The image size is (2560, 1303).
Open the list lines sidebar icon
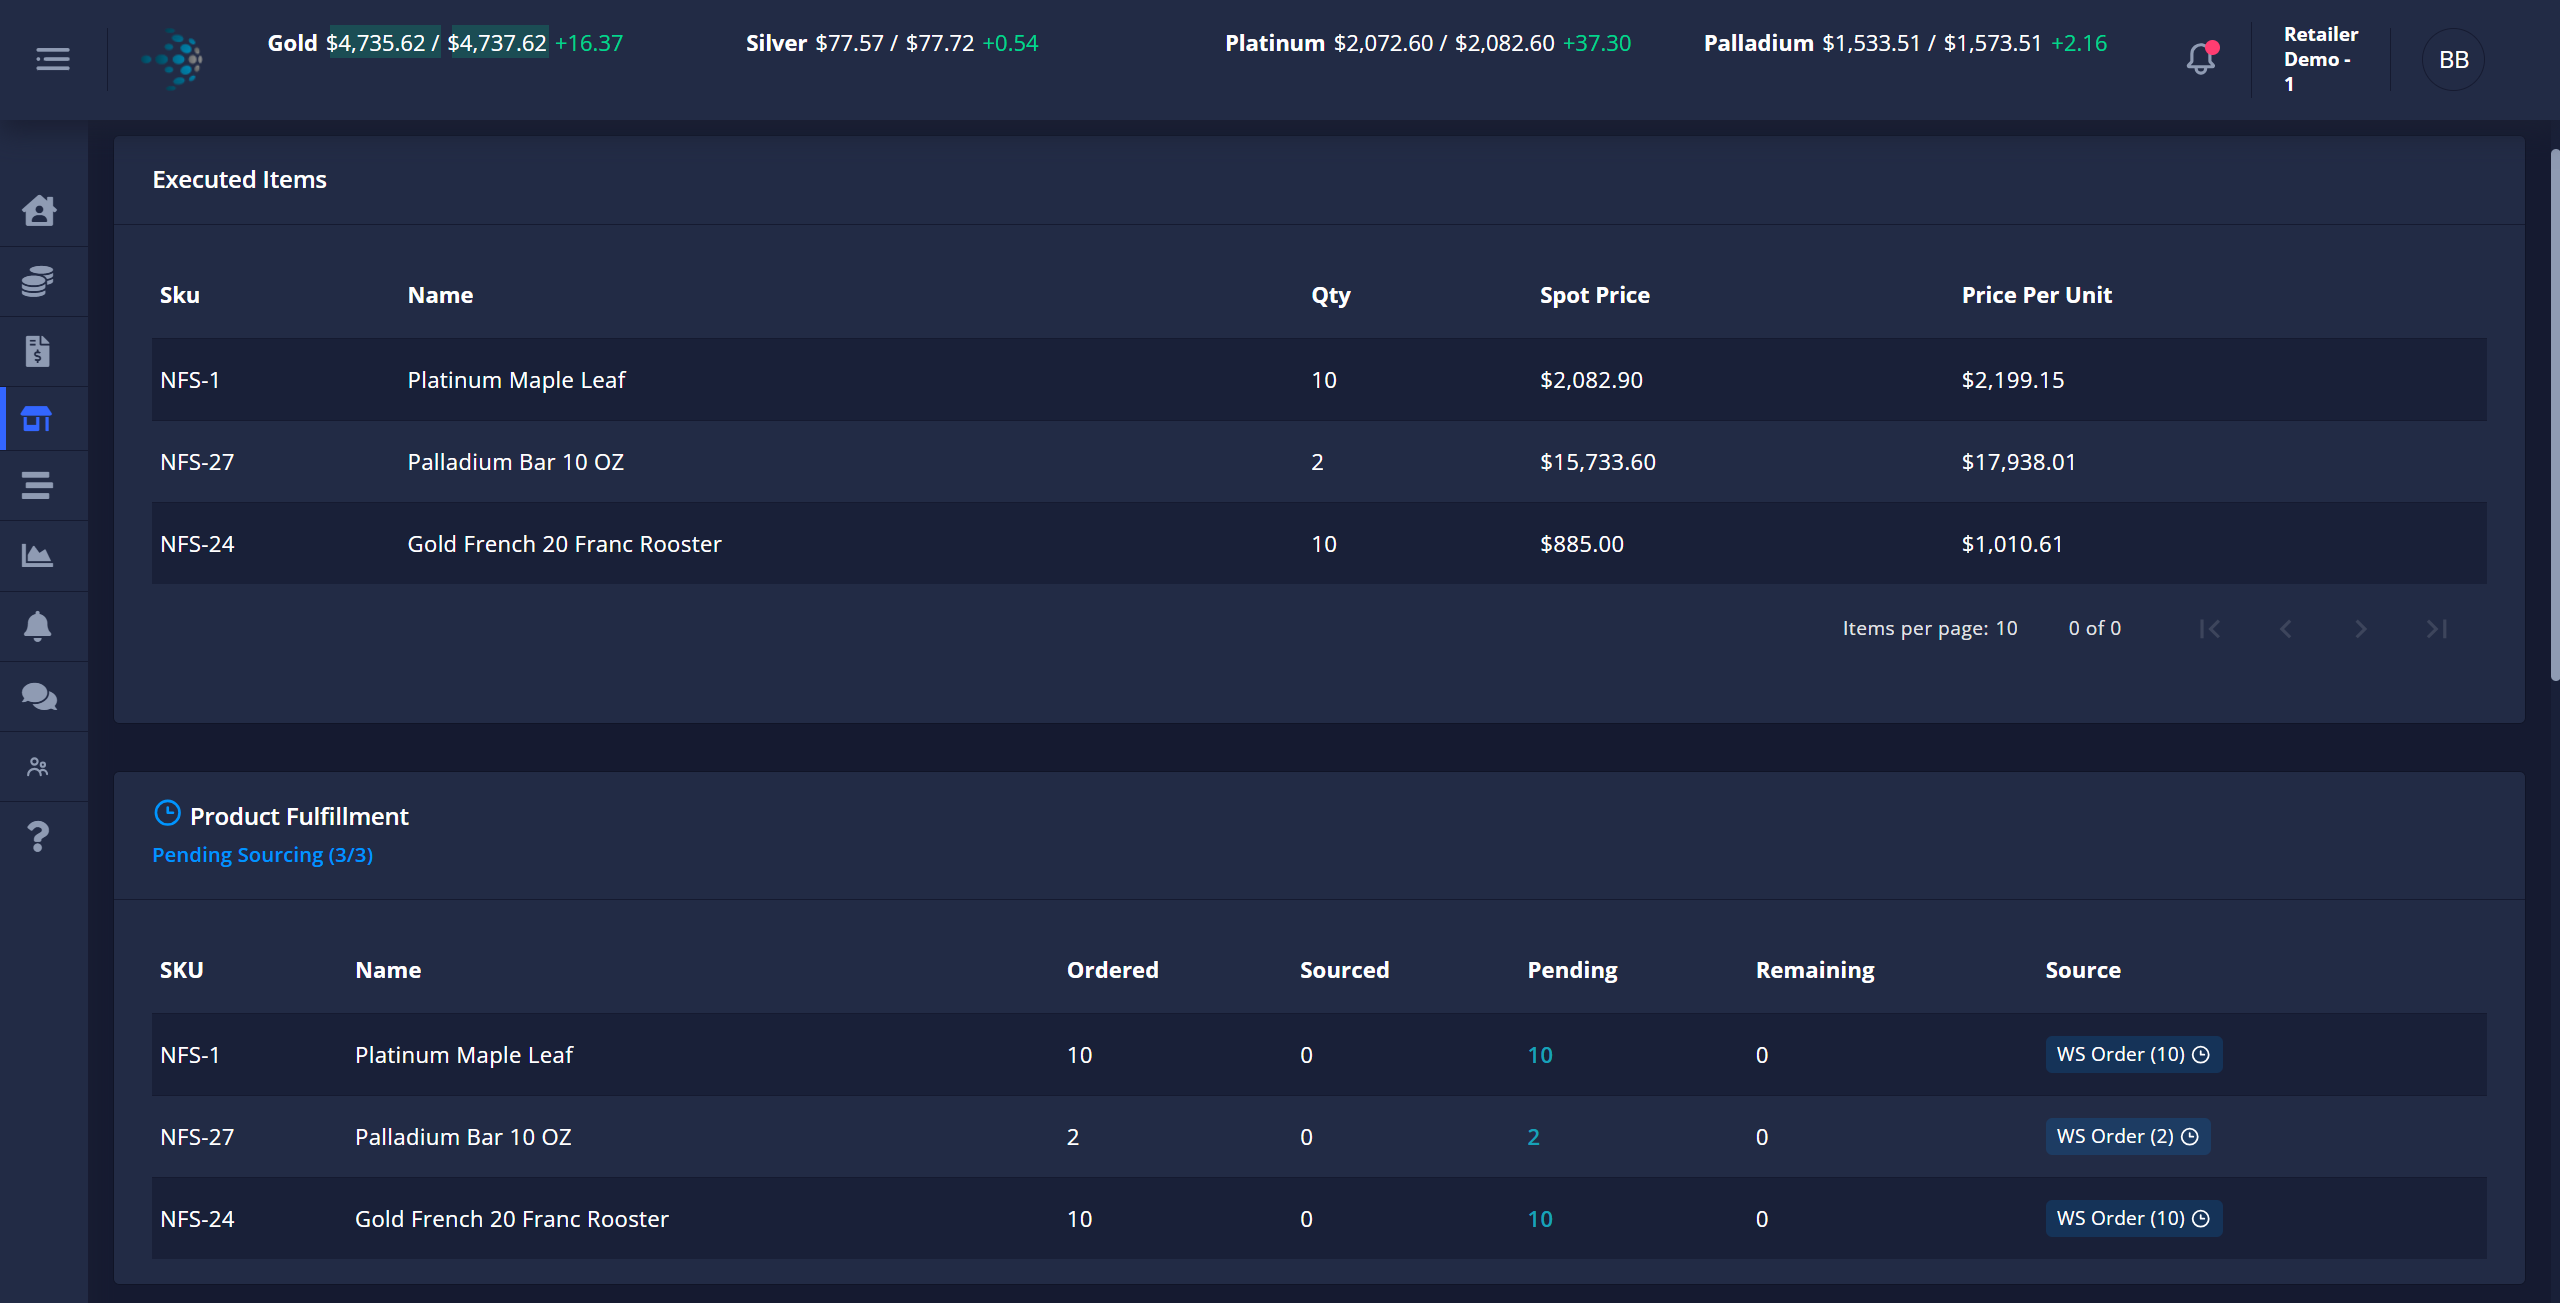pos(37,486)
